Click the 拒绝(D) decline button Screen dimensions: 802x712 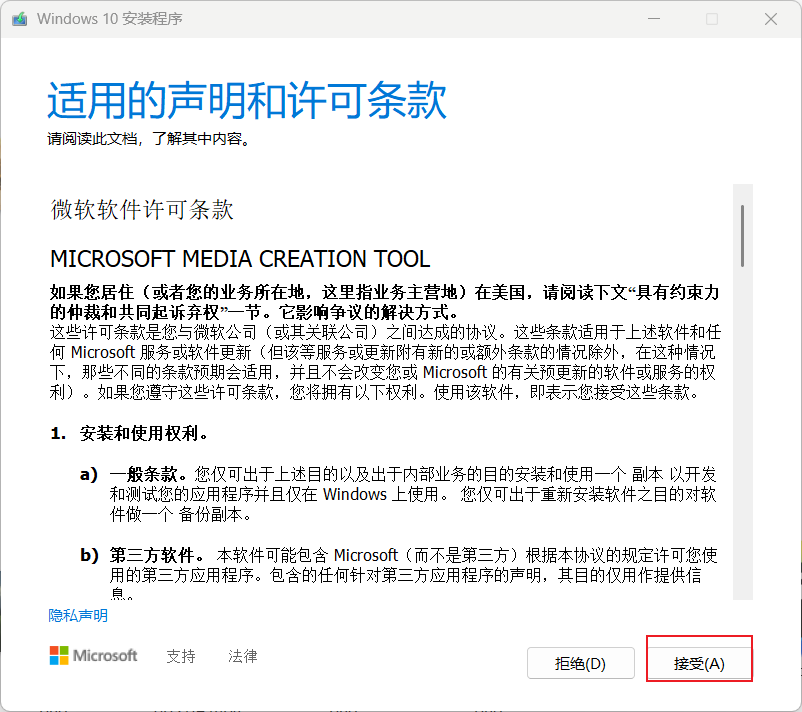[x=581, y=663]
